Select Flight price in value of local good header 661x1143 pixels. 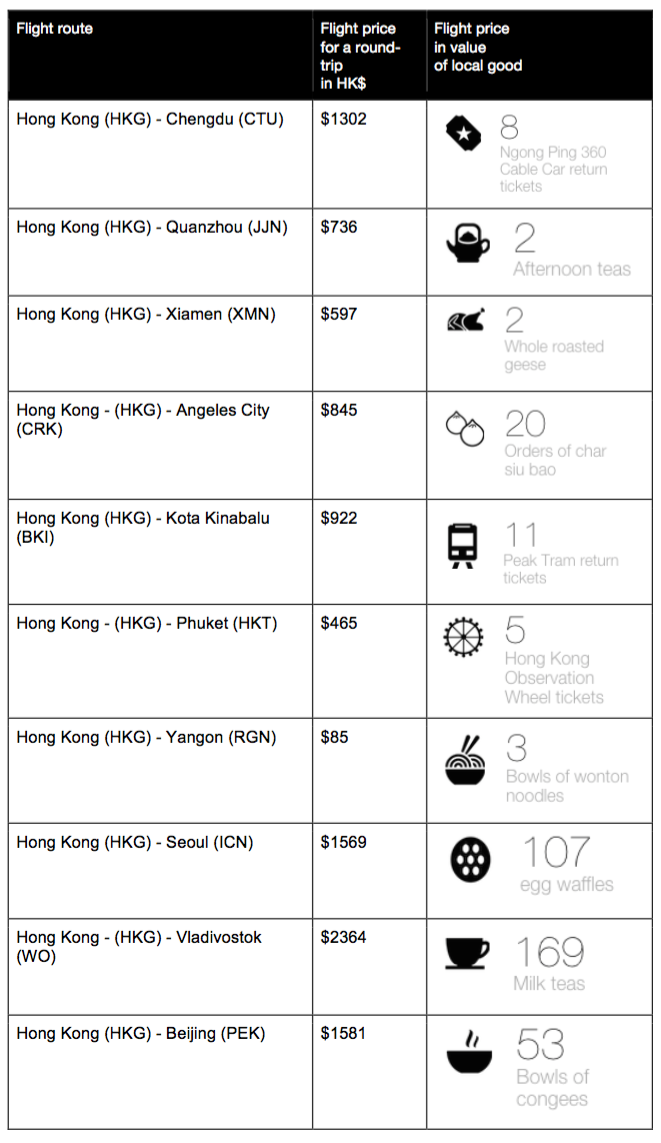click(478, 47)
